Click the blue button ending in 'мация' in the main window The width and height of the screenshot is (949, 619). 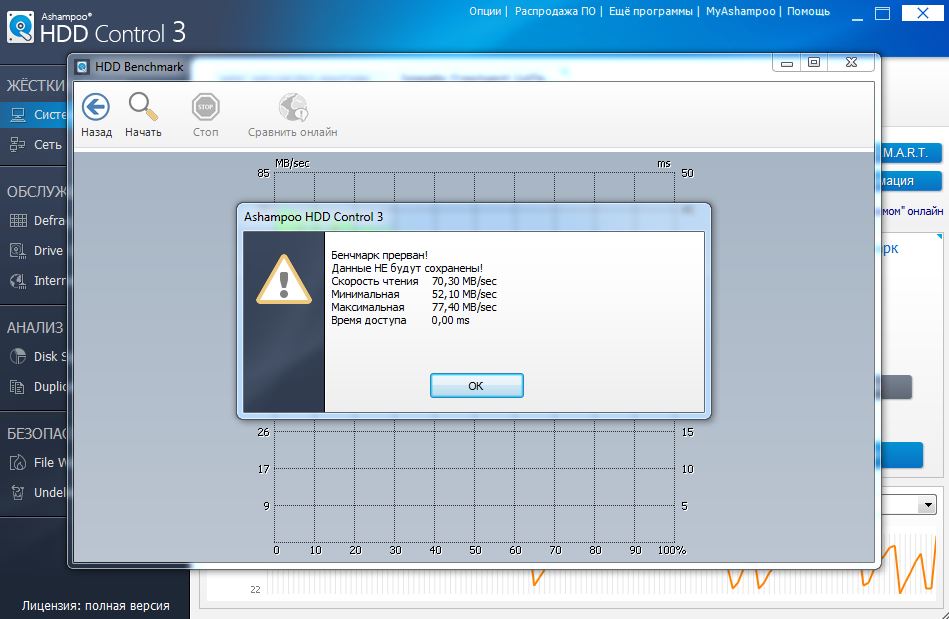(911, 180)
